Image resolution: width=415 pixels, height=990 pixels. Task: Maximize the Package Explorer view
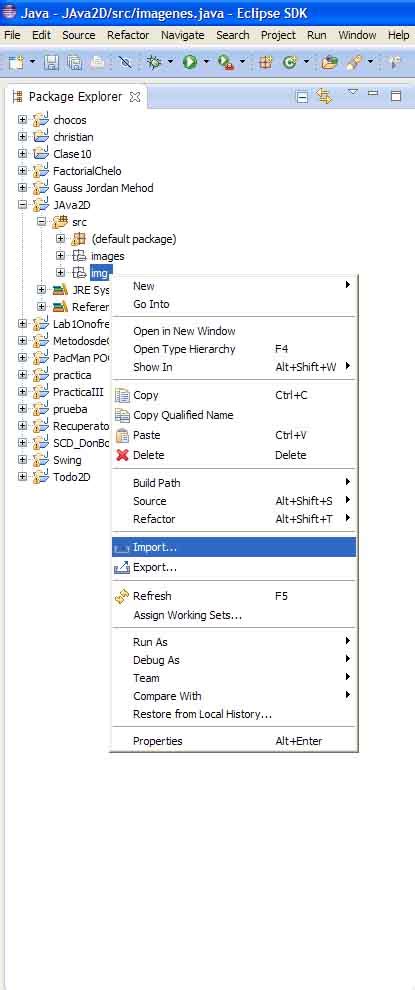396,96
